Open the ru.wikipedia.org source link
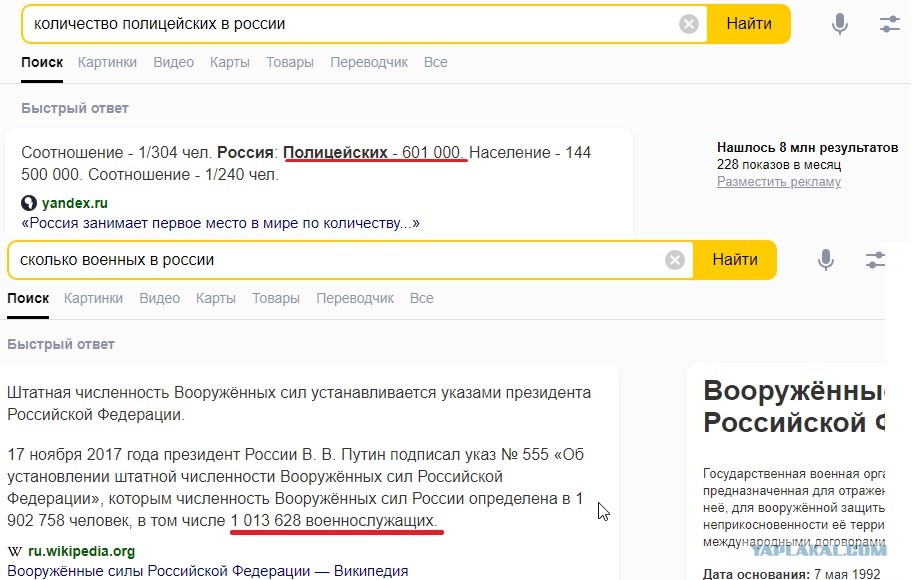This screenshot has width=913, height=580. pyautogui.click(x=82, y=551)
